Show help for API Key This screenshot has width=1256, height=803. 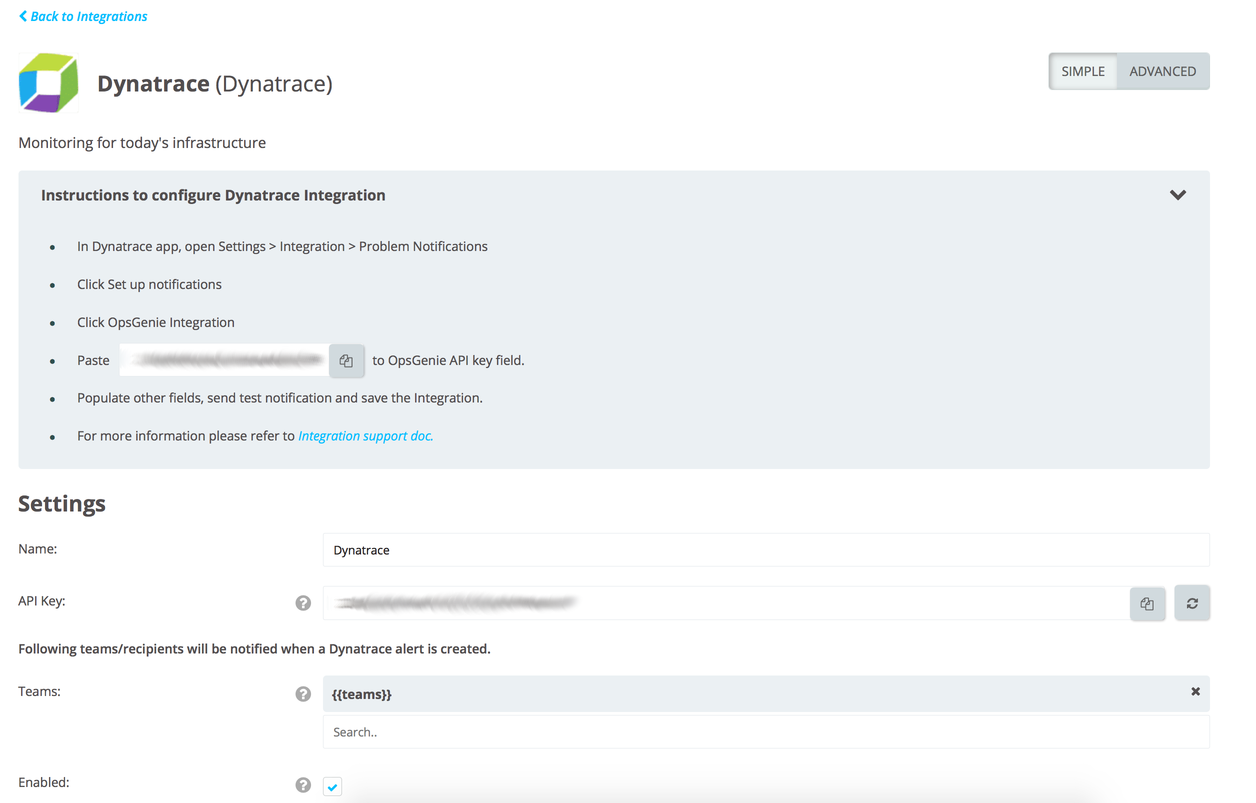pos(303,603)
